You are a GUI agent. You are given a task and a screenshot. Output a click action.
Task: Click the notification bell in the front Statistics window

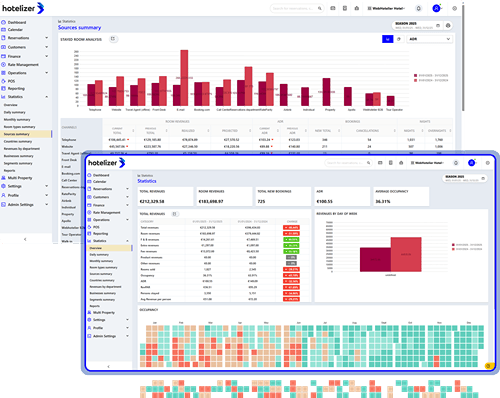point(456,163)
